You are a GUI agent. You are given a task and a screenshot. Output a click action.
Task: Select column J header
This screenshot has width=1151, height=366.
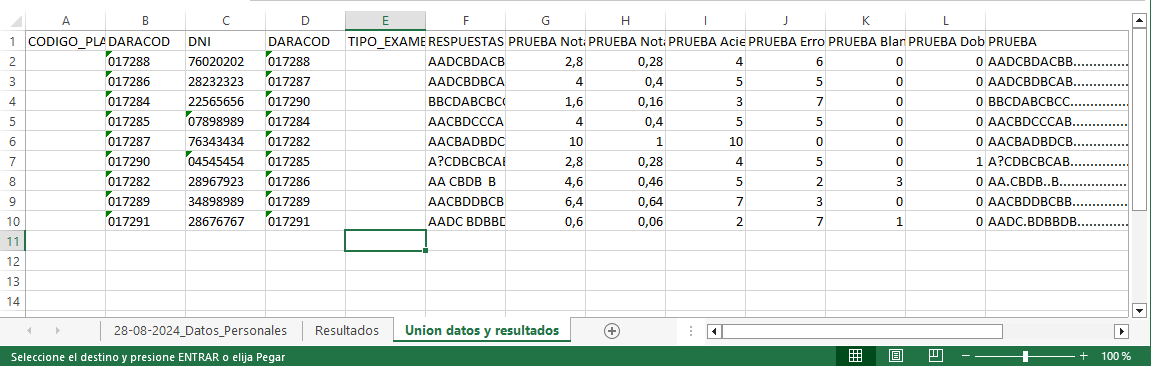pos(785,21)
